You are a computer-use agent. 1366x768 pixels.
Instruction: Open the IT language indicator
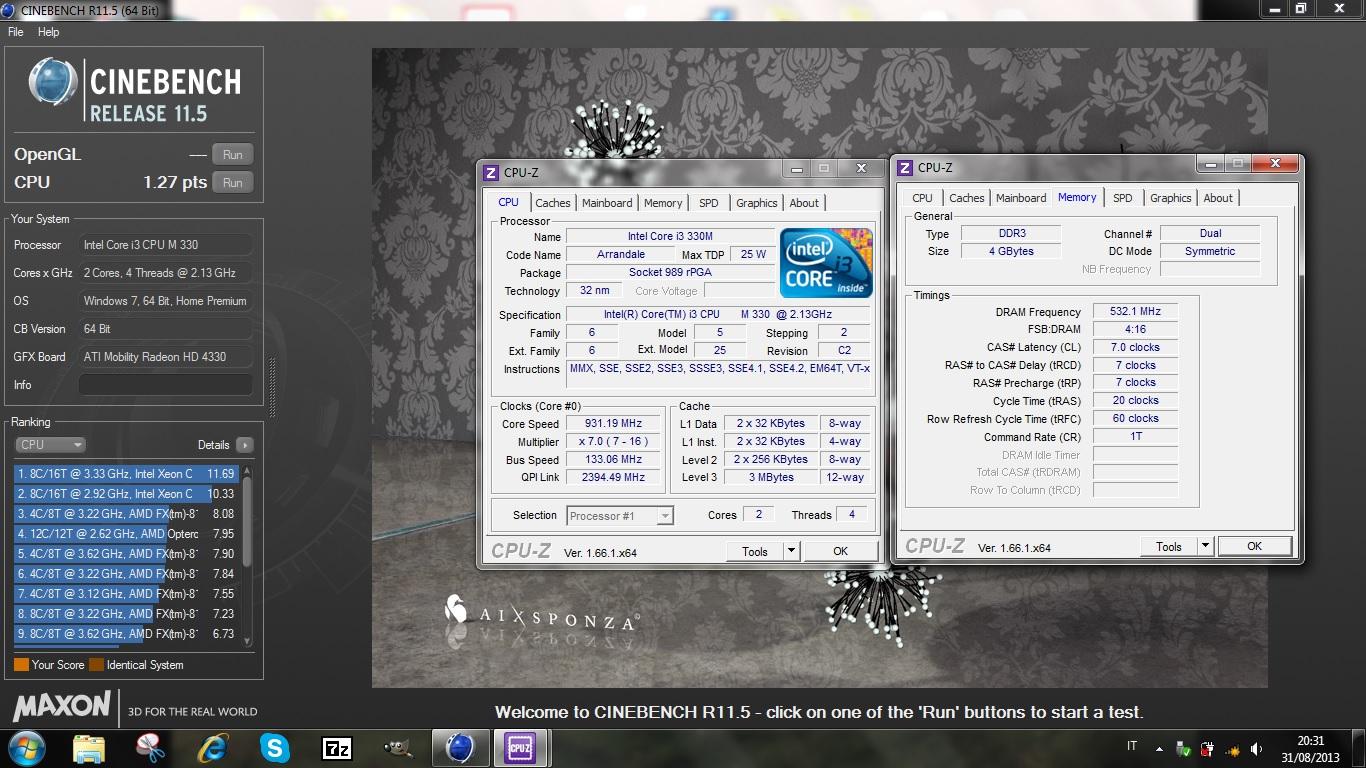point(1132,747)
